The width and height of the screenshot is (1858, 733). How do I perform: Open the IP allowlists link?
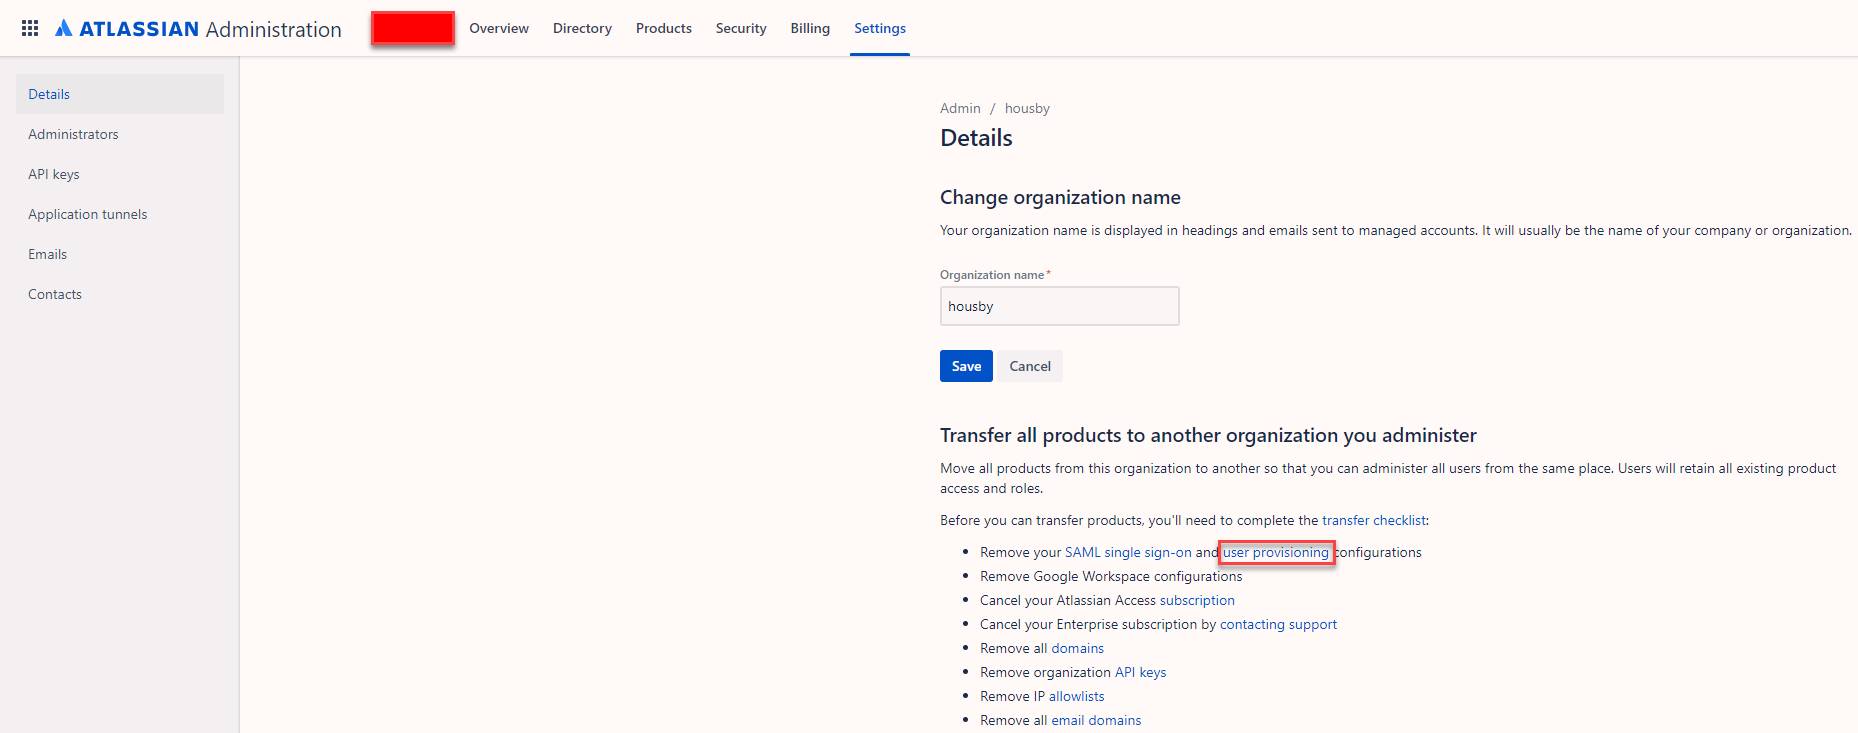1077,696
